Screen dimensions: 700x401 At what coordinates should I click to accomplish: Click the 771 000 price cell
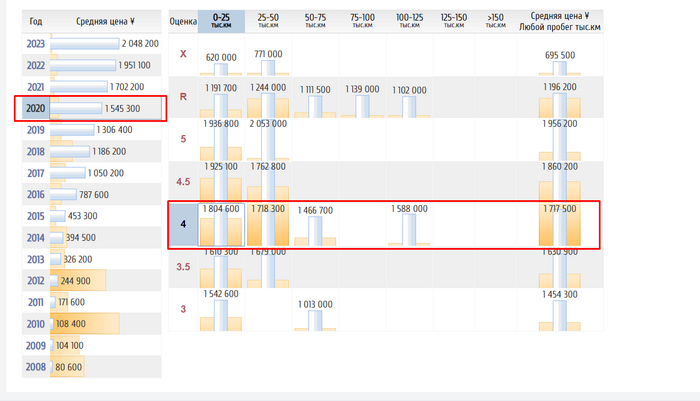[x=268, y=54]
